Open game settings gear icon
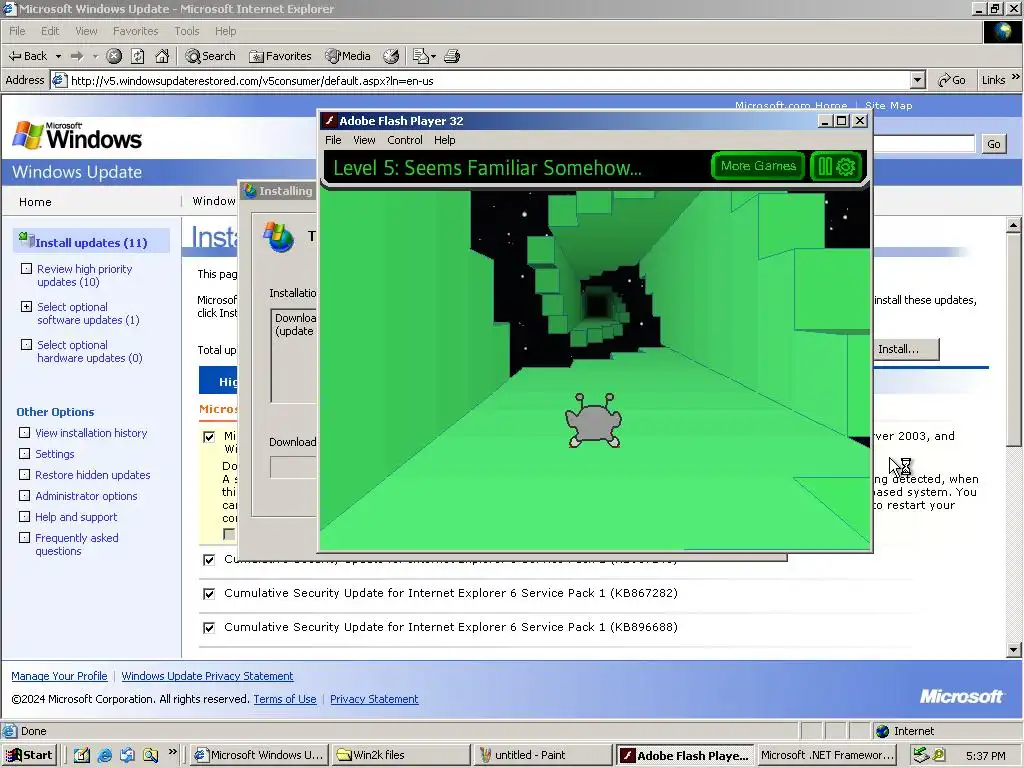 coord(845,167)
